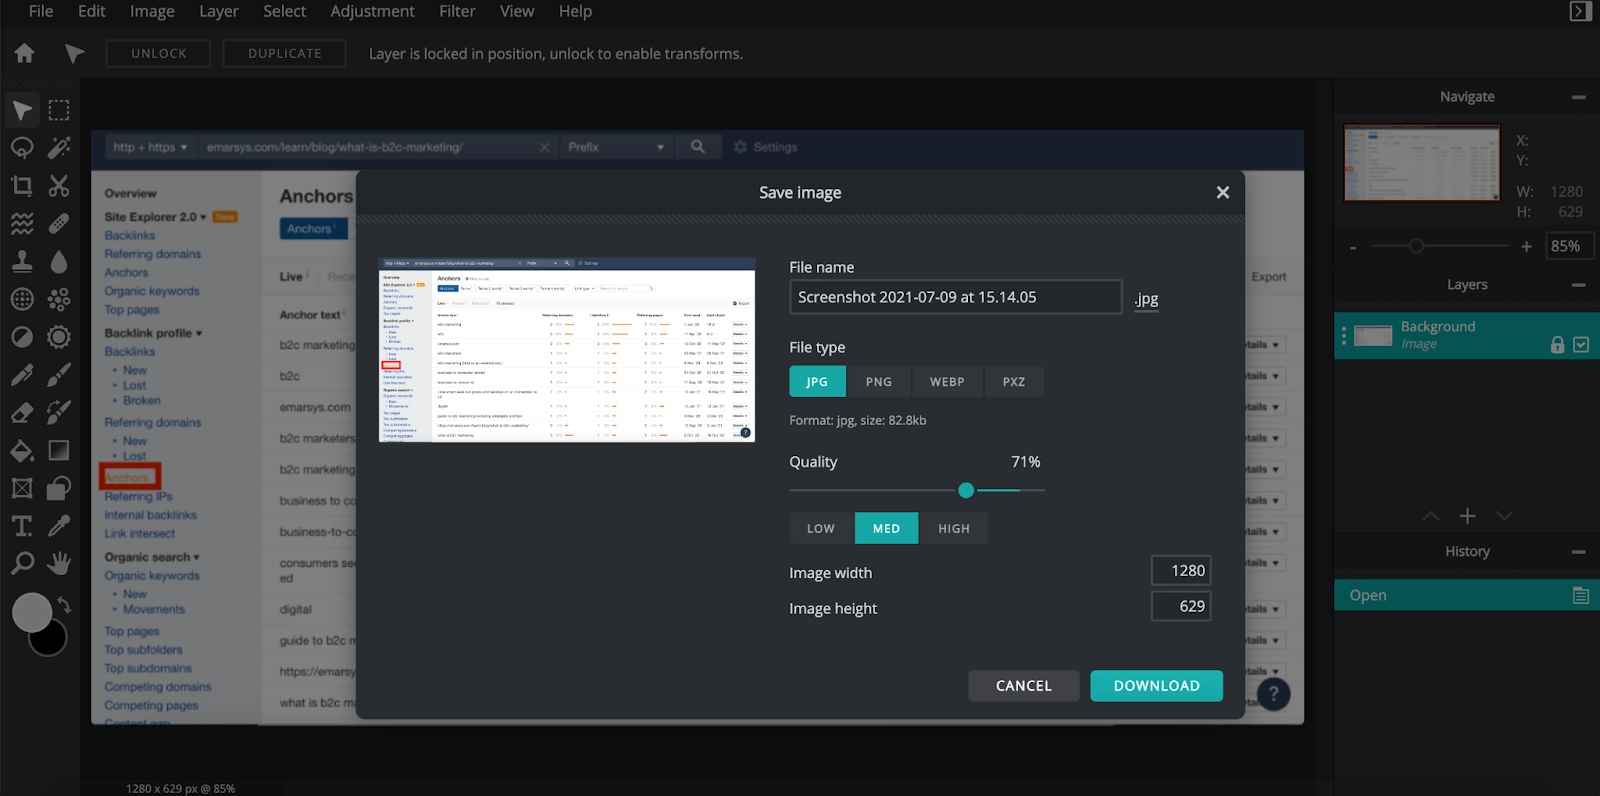The width and height of the screenshot is (1600, 796).
Task: Click the Quality slider handle
Action: [966, 490]
